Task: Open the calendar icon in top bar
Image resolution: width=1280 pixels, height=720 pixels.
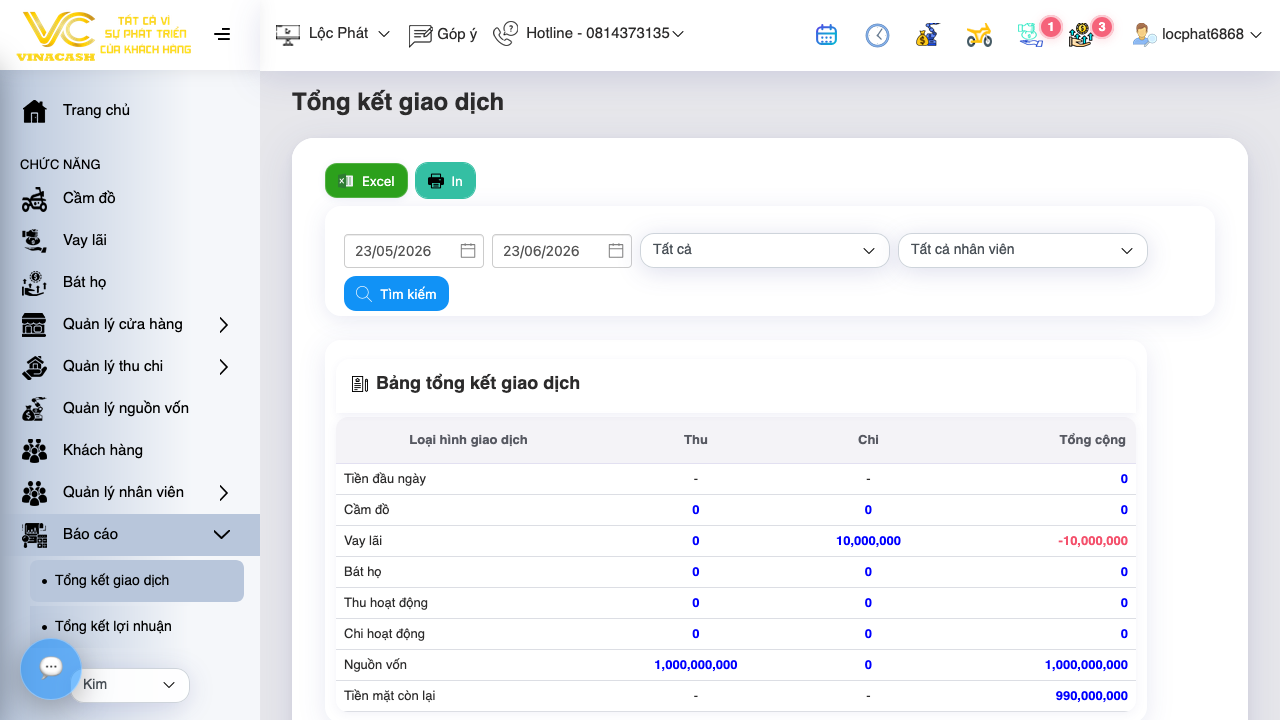Action: (826, 35)
